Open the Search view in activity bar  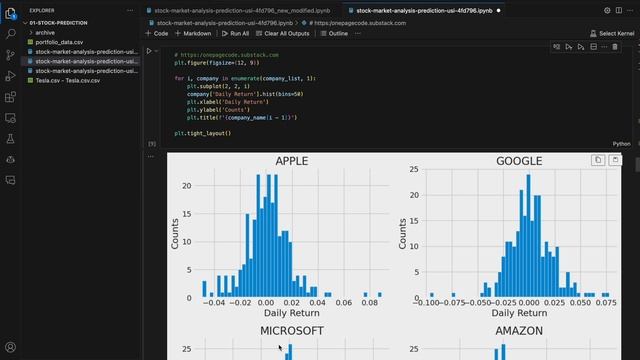pyautogui.click(x=11, y=34)
